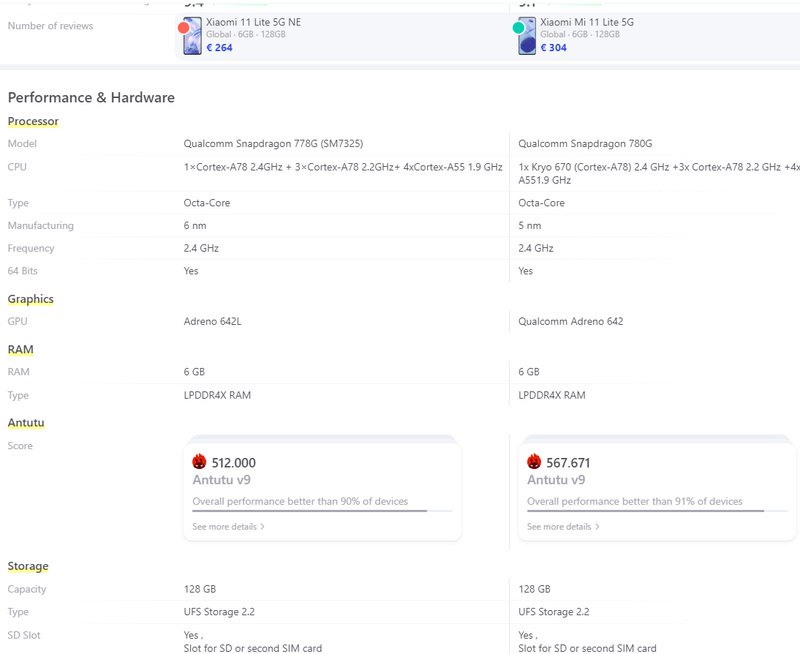Click the '64 Bits' row label

(22, 271)
